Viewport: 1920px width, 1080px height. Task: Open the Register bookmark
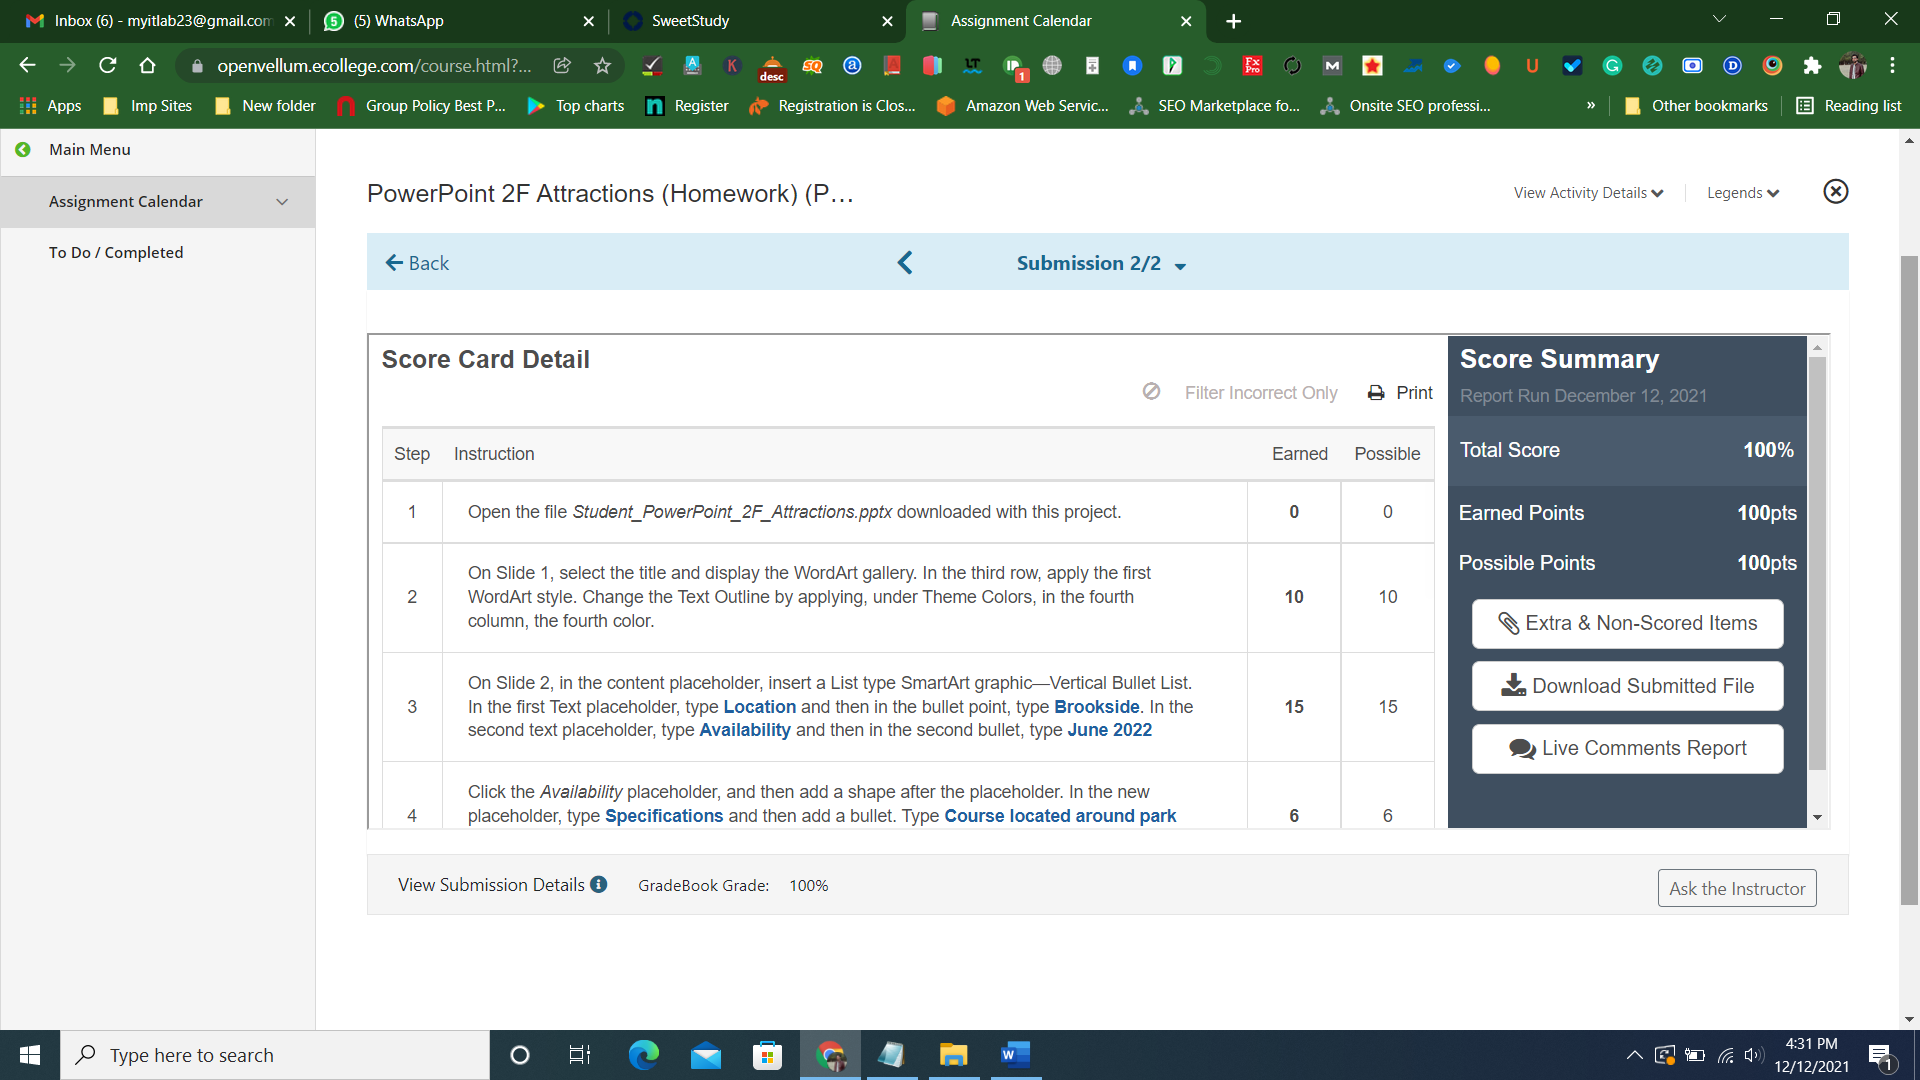[687, 105]
